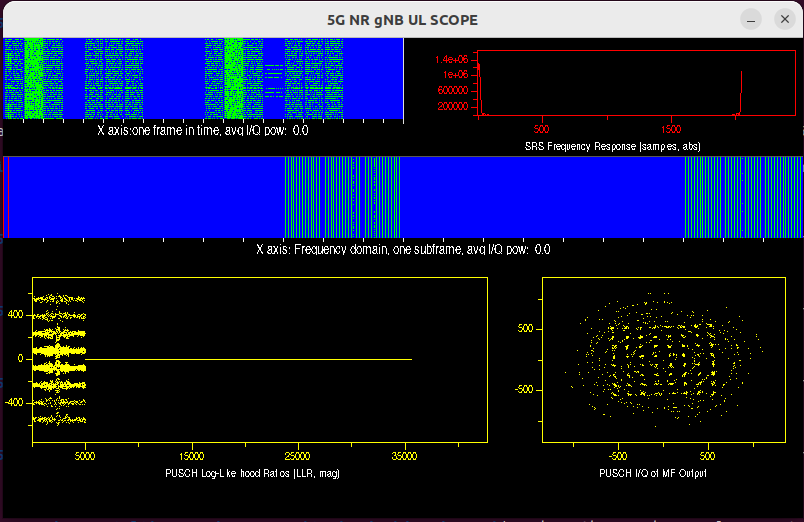
Task: Click the one-frame time-domain waterfall plot
Action: tap(203, 80)
